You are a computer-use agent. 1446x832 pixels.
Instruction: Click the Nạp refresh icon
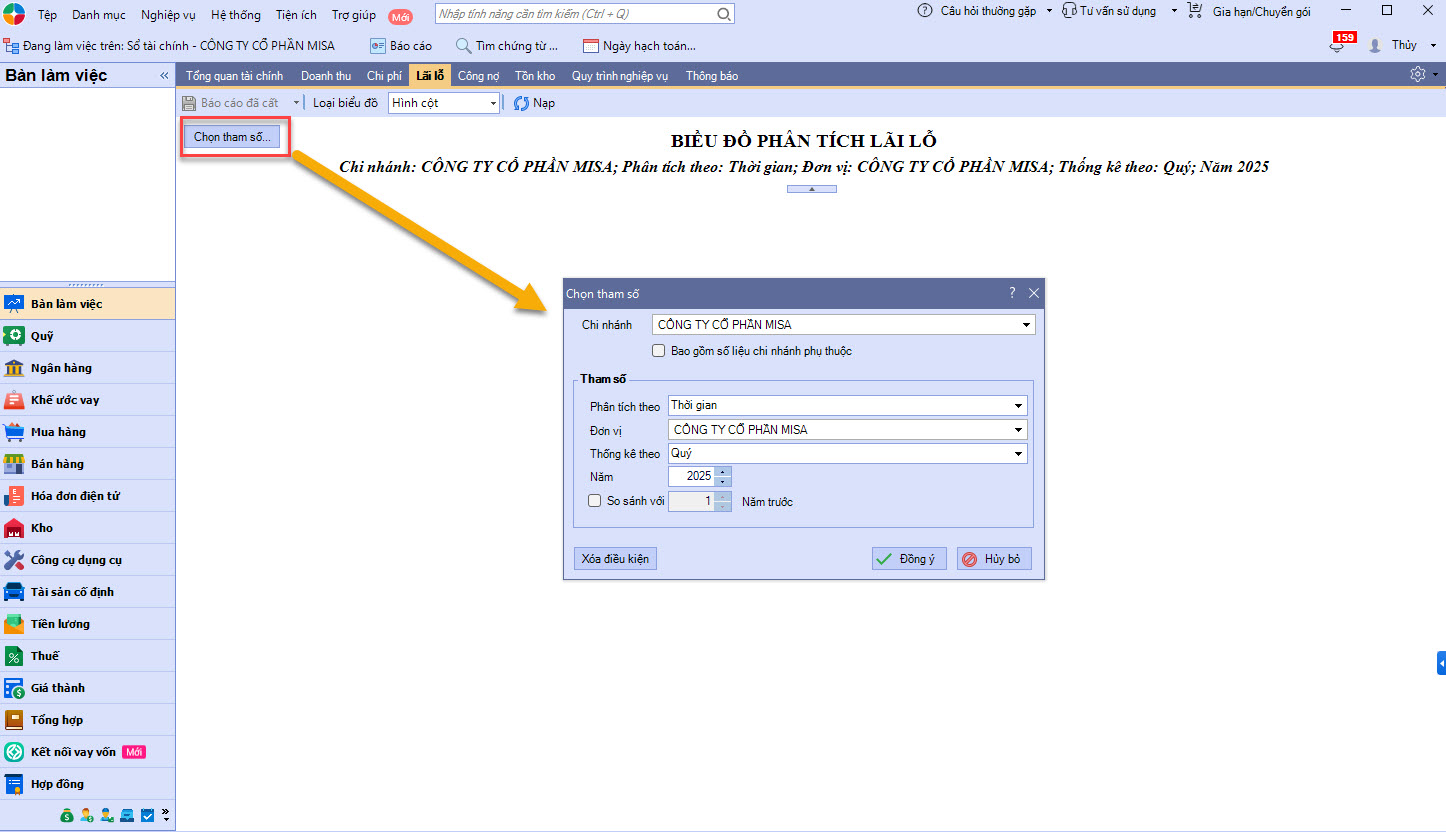pos(521,103)
